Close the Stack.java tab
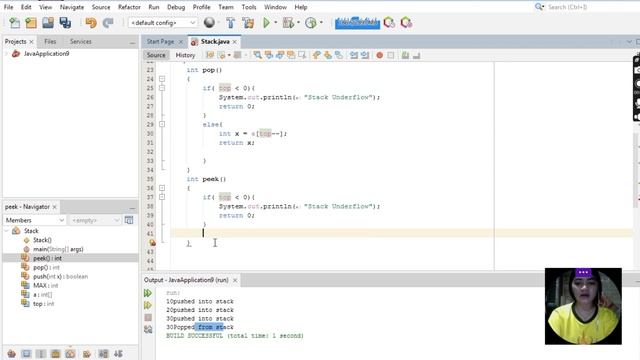Screen dimensions: 640x360 pos(235,42)
